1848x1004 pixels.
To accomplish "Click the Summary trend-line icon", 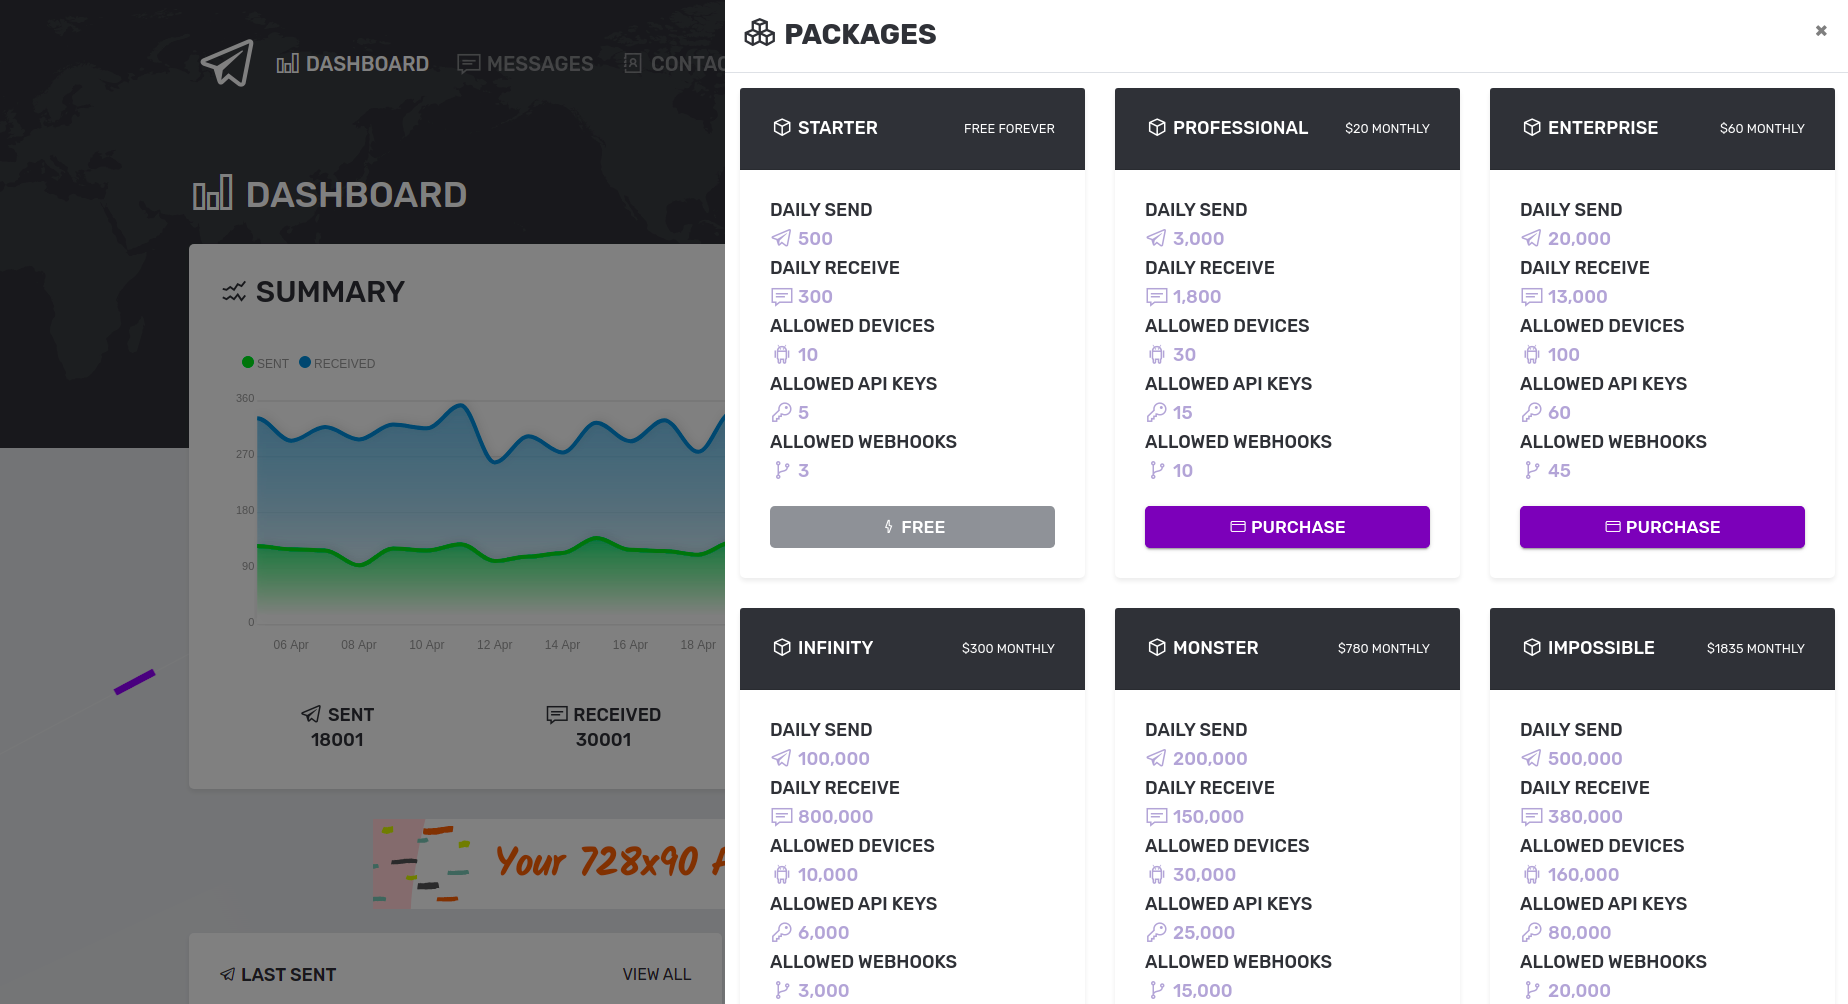I will 234,292.
